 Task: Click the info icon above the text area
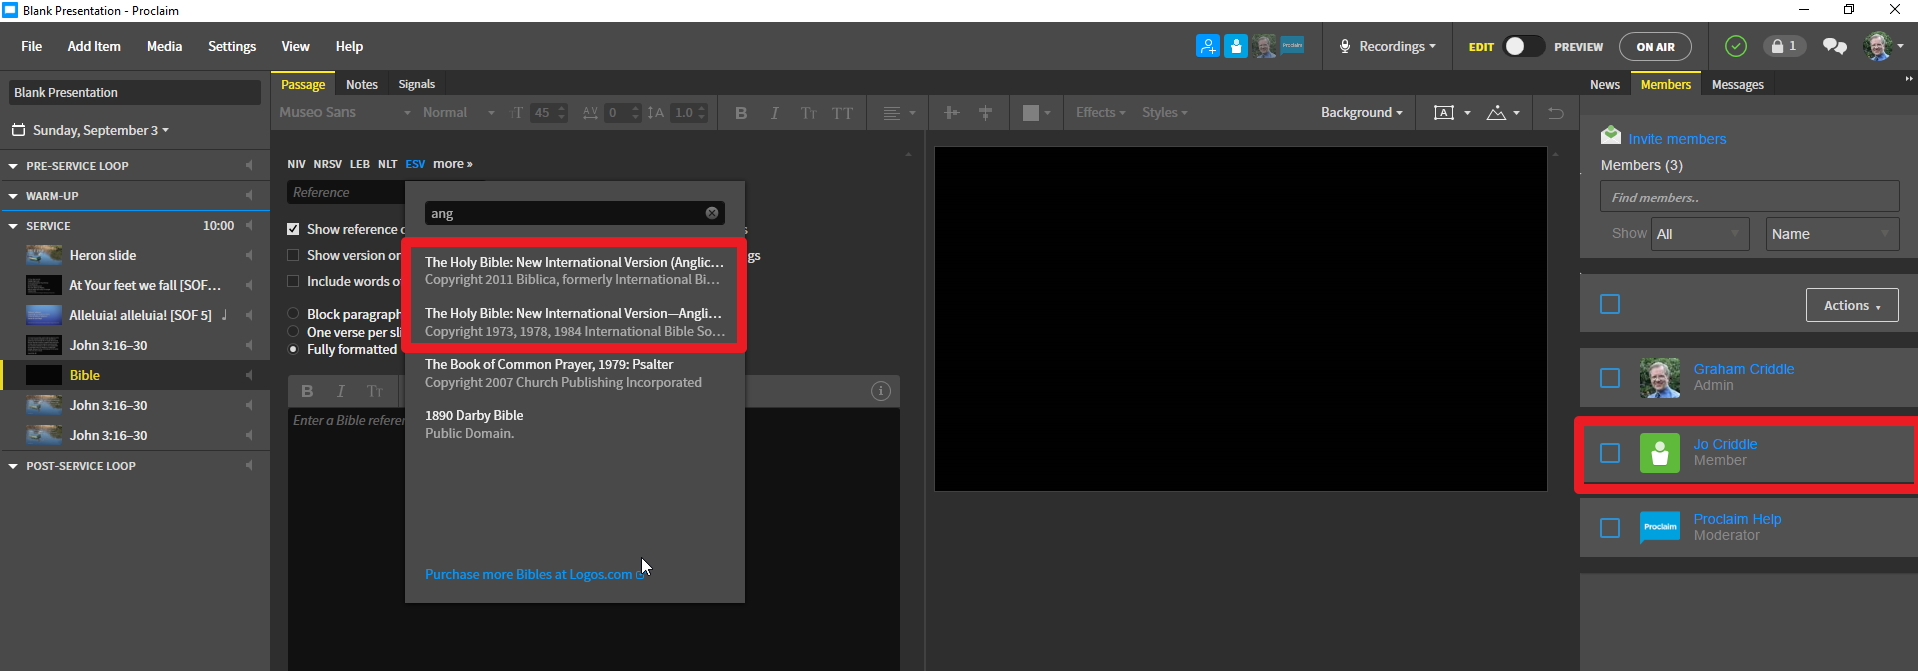pos(880,391)
